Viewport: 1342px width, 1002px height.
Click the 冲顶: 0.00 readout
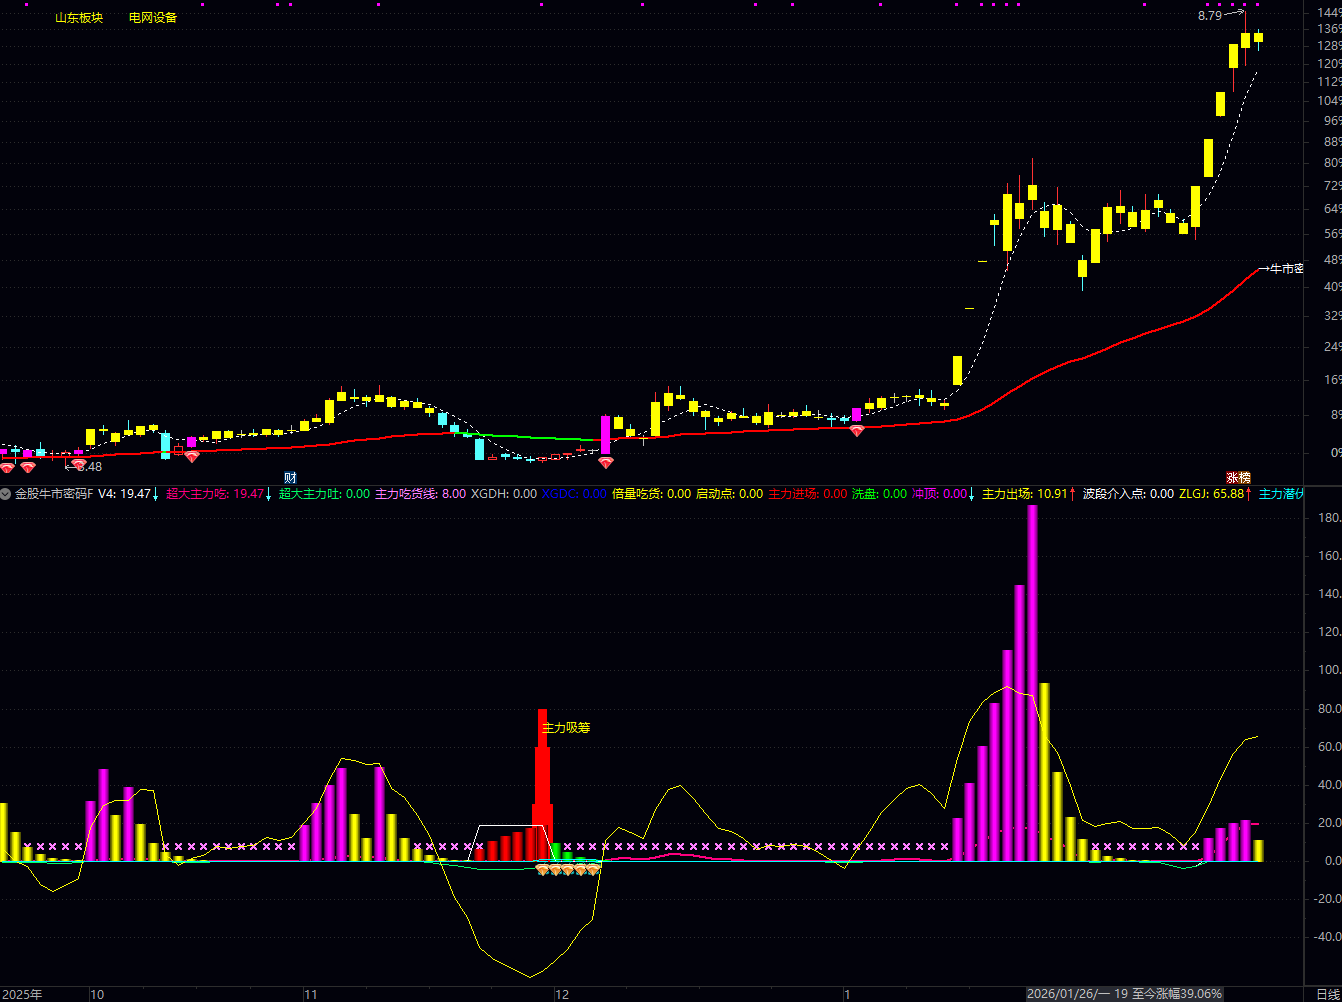pyautogui.click(x=940, y=494)
